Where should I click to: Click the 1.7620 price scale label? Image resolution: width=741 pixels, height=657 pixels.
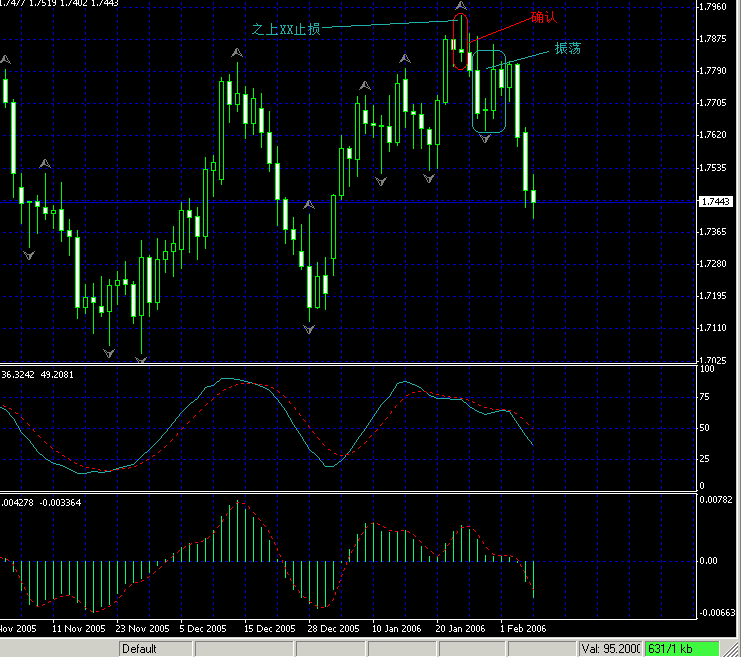tap(712, 135)
